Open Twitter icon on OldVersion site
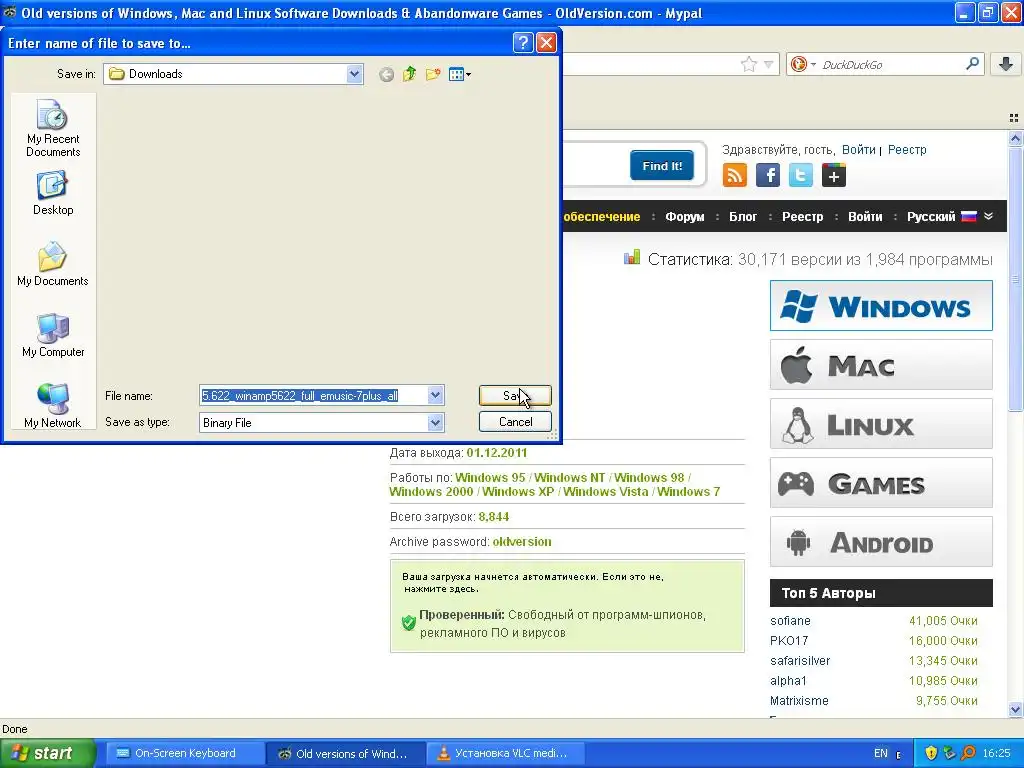The image size is (1024, 768). [801, 175]
